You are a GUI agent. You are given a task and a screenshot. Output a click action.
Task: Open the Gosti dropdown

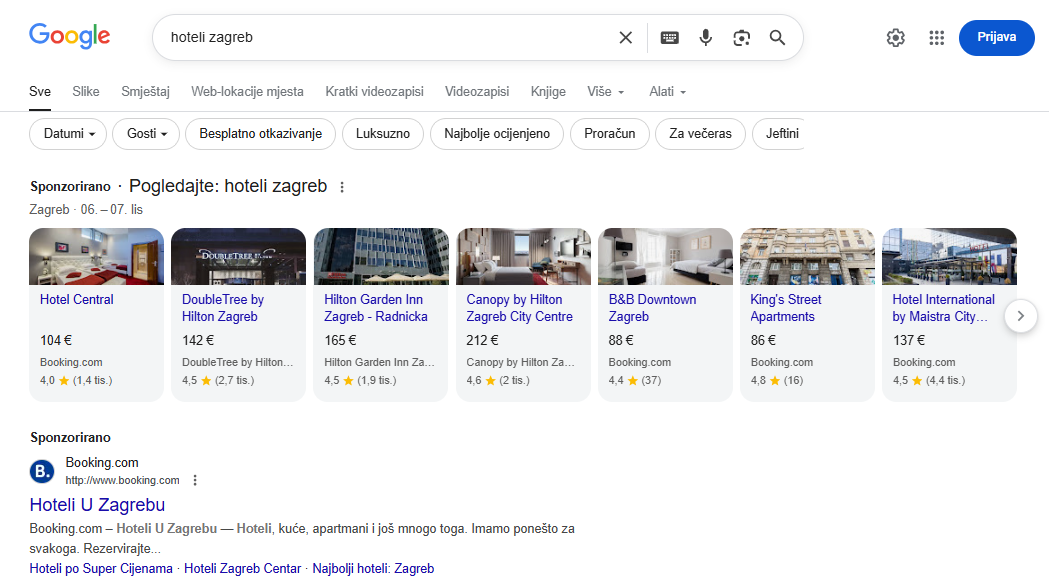point(146,134)
